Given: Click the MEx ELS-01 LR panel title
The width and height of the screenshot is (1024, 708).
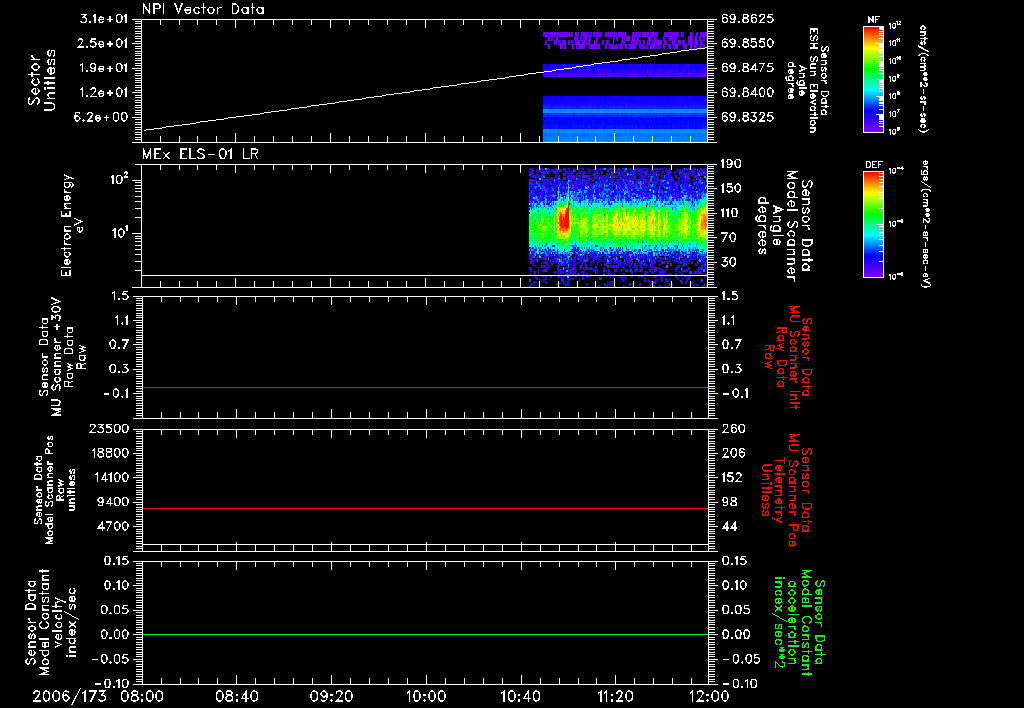Looking at the screenshot, I should point(200,154).
